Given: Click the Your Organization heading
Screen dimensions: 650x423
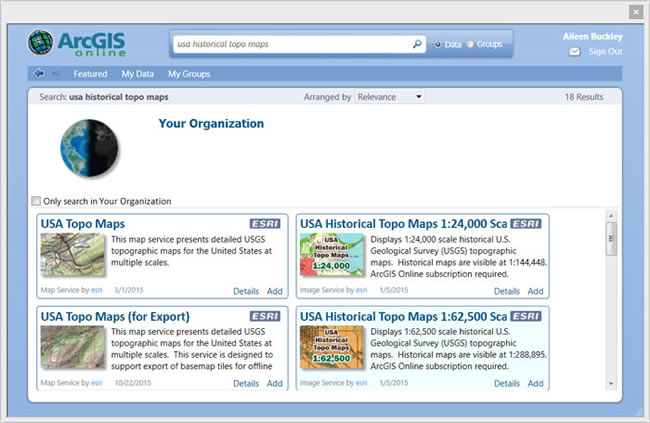Looking at the screenshot, I should [x=211, y=124].
